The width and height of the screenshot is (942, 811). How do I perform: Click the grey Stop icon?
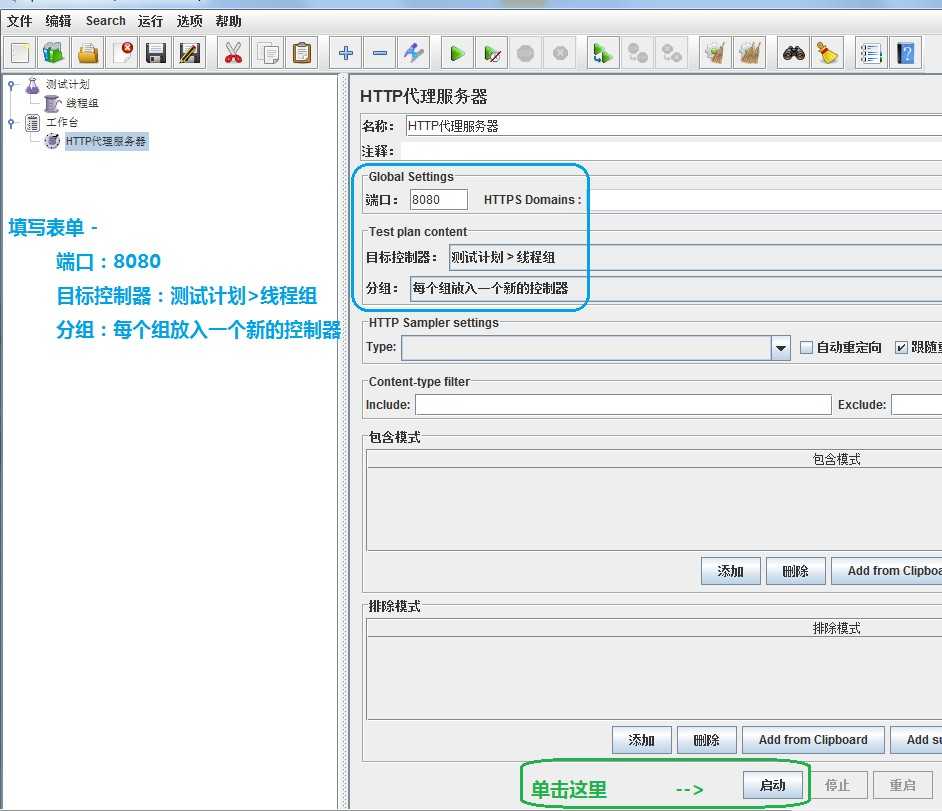526,53
